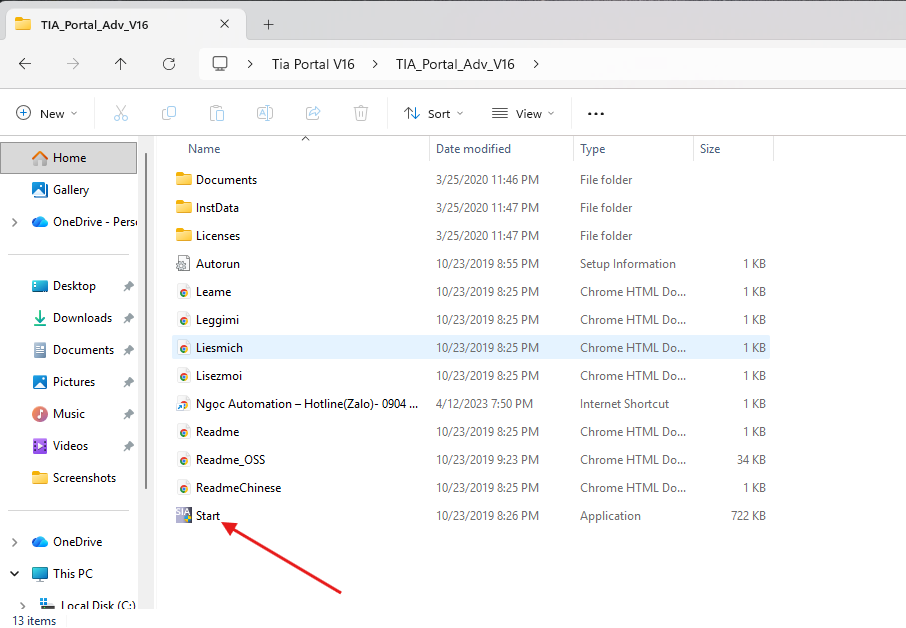The image size is (906, 628).
Task: Refresh the current folder view
Action: [x=169, y=64]
